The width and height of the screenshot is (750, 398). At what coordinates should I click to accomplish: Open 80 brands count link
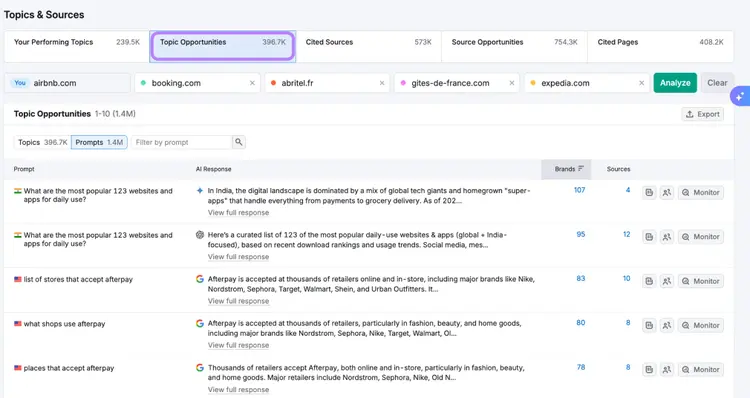click(x=581, y=323)
